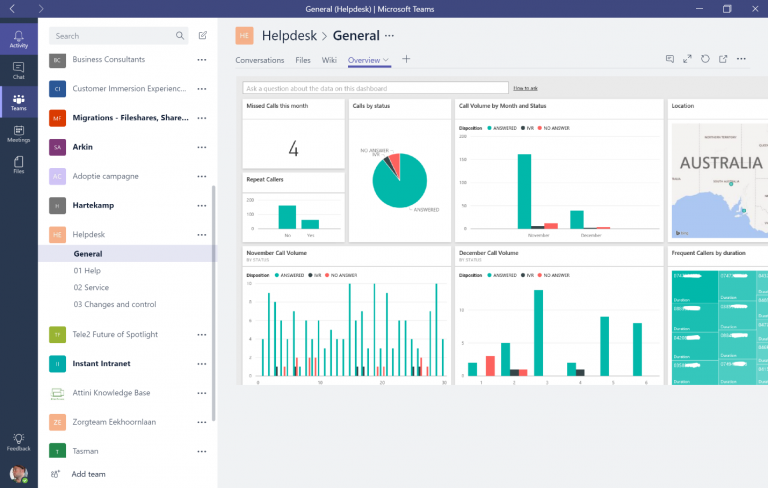768x488 pixels.
Task: Navigate forward with the right arrow
Action: pos(41,9)
